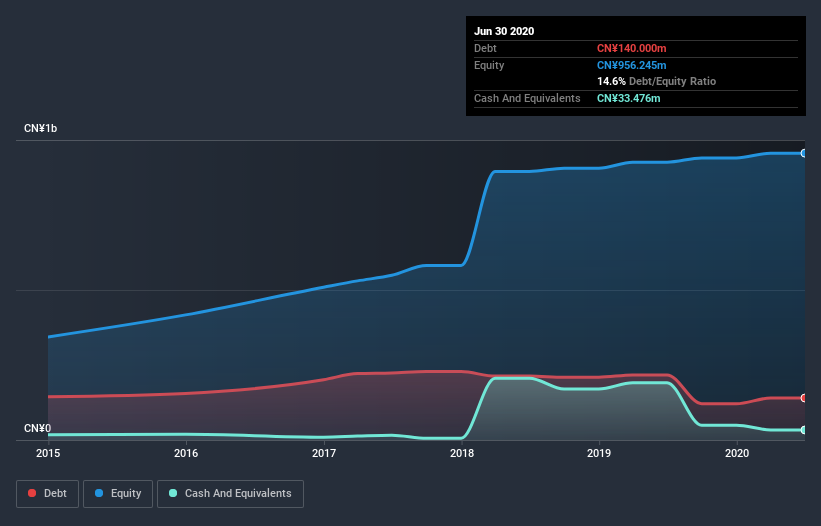This screenshot has height=526, width=821.
Task: Click the 2017 x-axis label
Action: (x=324, y=453)
